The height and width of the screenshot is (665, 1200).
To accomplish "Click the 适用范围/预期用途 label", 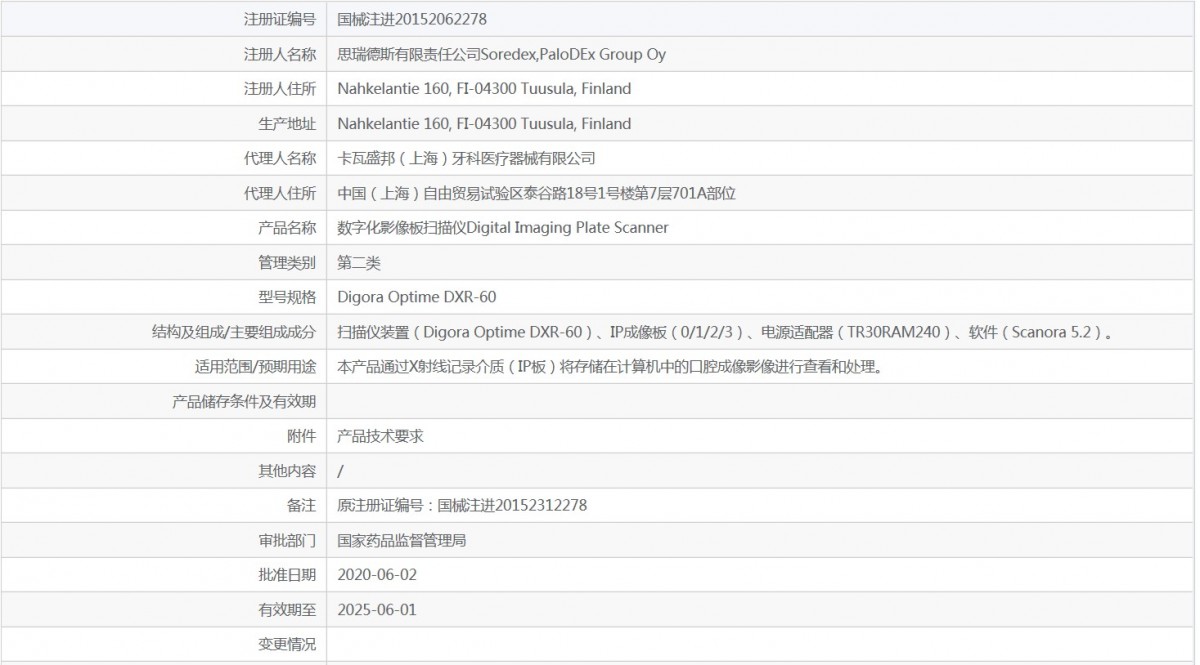I will [255, 367].
